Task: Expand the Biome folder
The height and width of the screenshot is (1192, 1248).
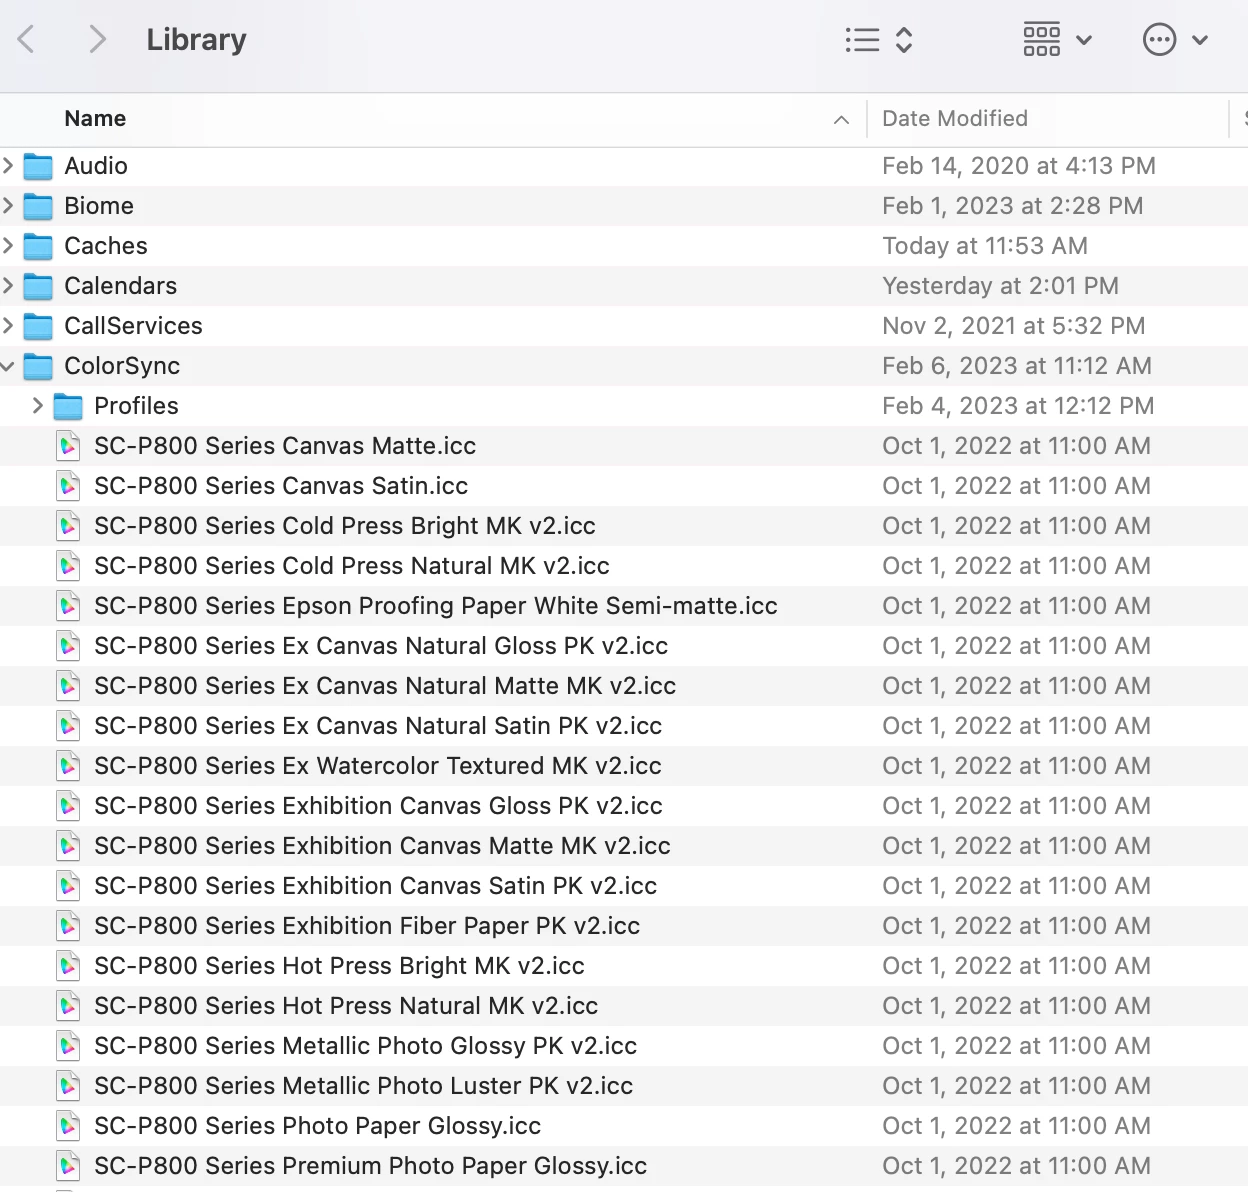Action: click(x=8, y=206)
